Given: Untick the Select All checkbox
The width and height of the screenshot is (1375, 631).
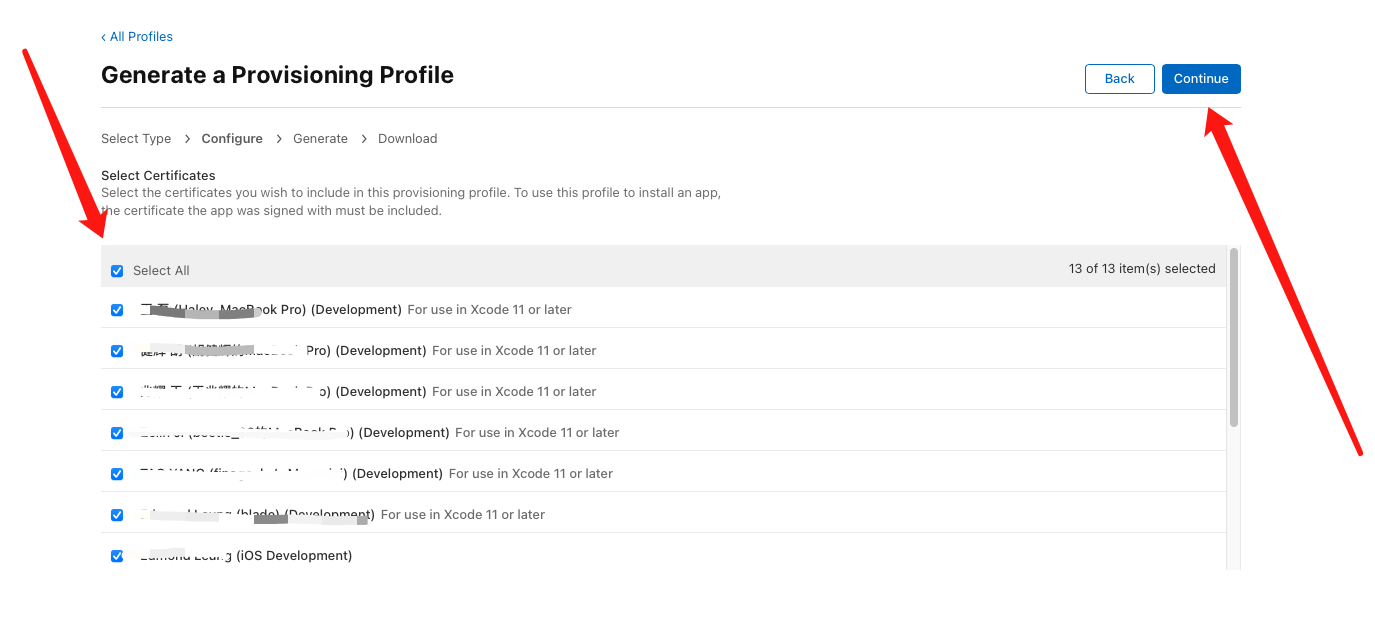Looking at the screenshot, I should click(117, 271).
